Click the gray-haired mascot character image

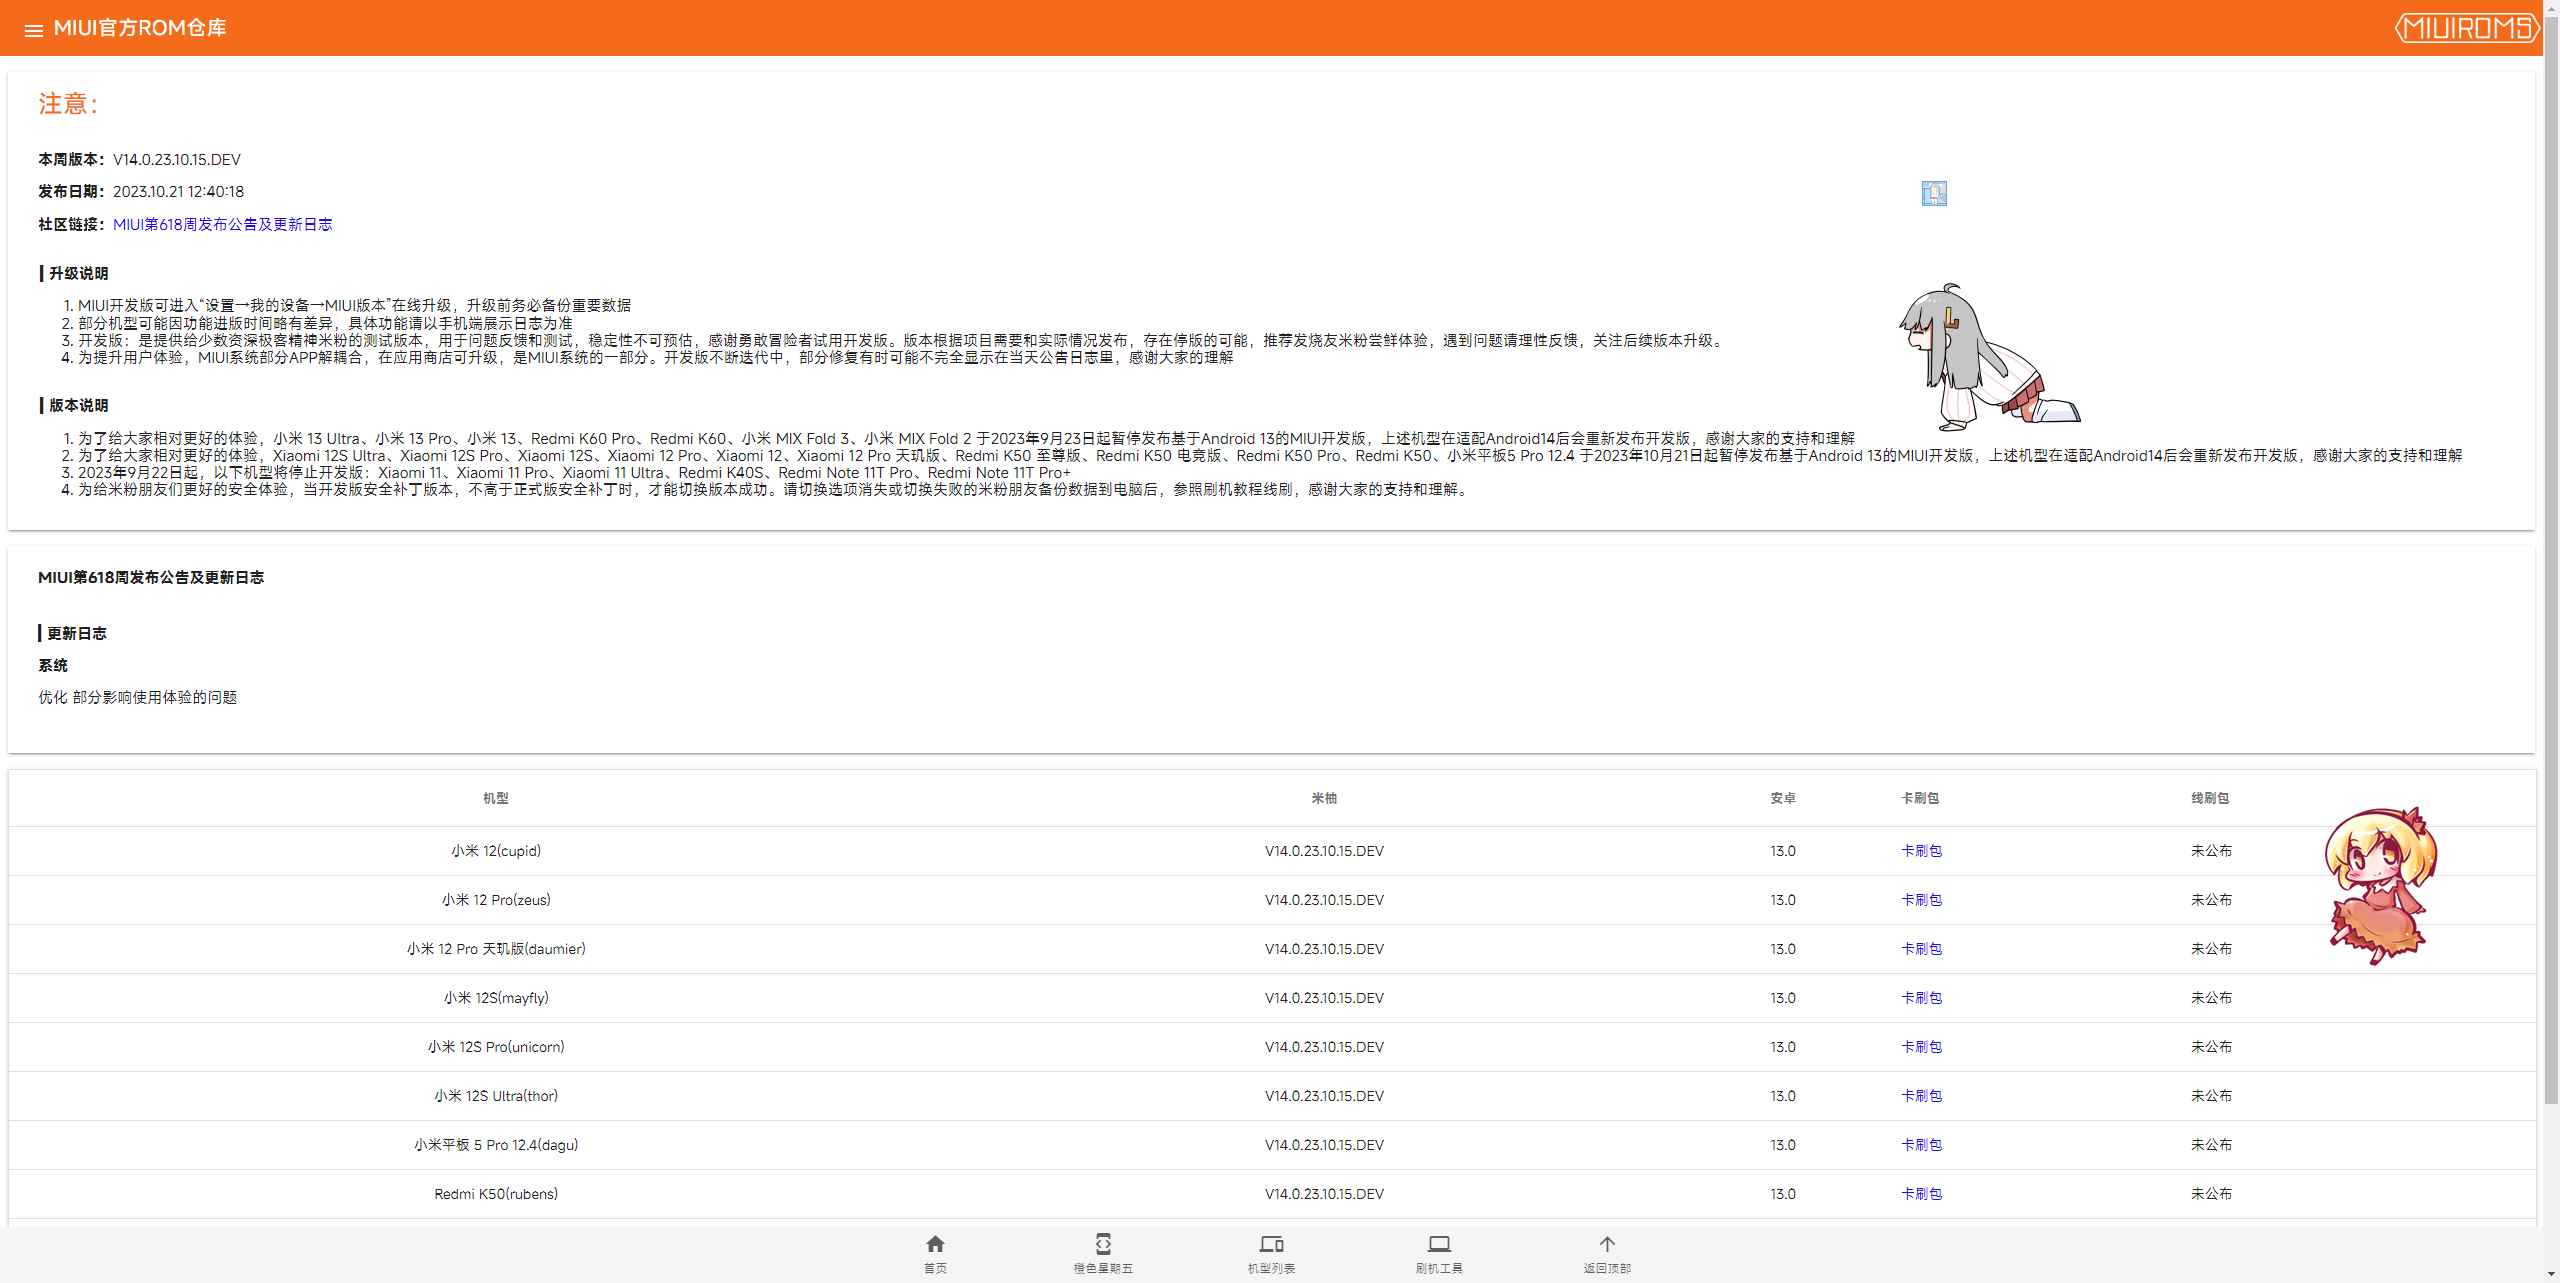(x=1988, y=357)
